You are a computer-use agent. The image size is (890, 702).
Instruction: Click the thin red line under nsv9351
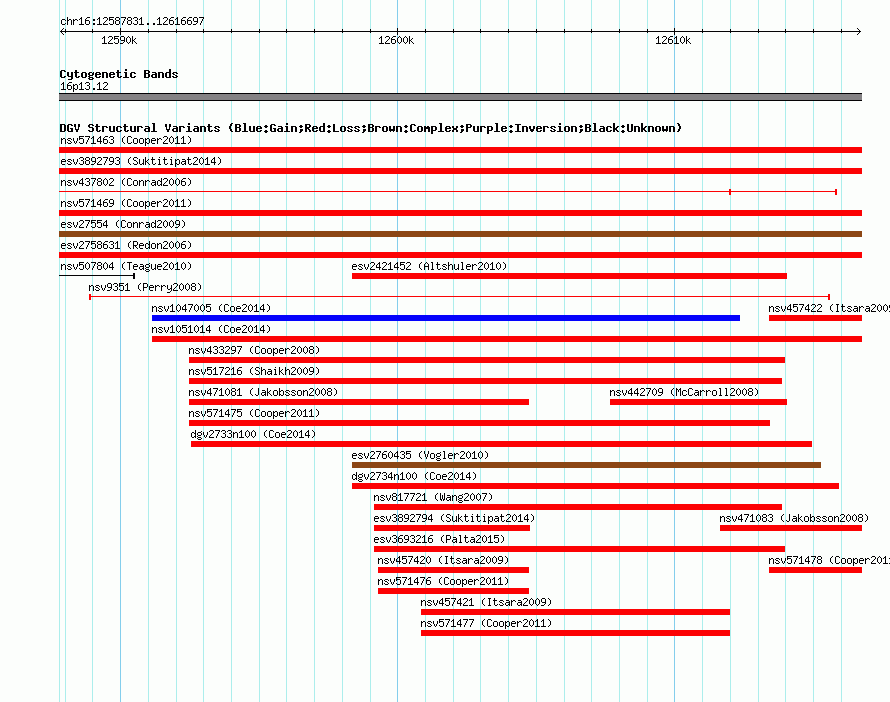click(x=460, y=297)
